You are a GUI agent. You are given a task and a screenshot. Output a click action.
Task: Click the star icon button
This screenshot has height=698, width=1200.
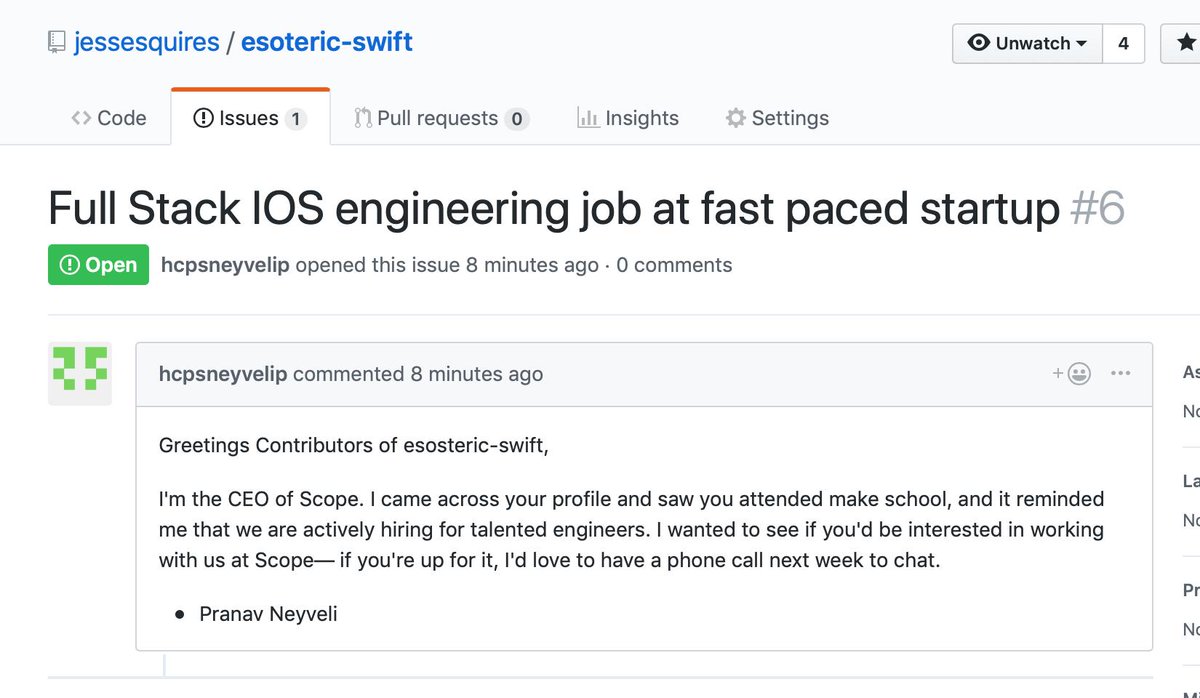1182,44
